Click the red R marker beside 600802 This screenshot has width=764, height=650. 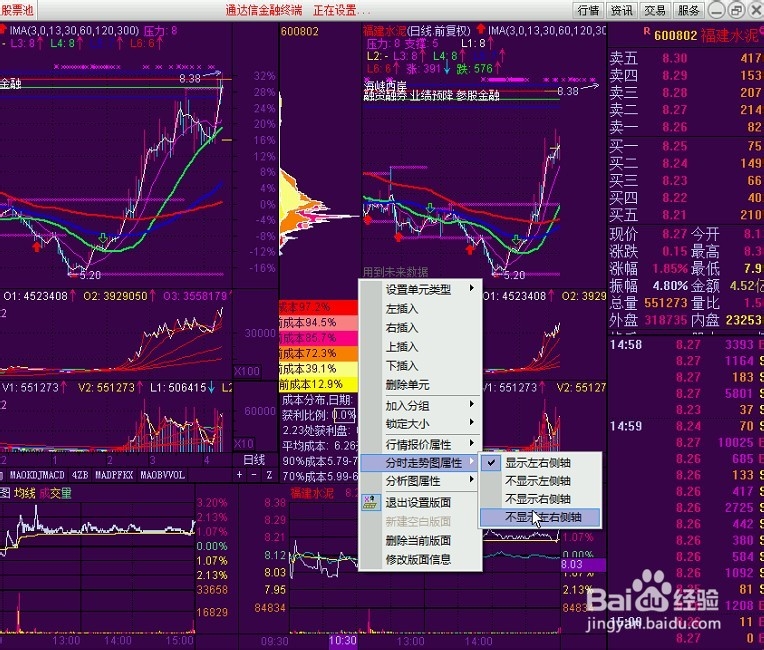(x=647, y=32)
